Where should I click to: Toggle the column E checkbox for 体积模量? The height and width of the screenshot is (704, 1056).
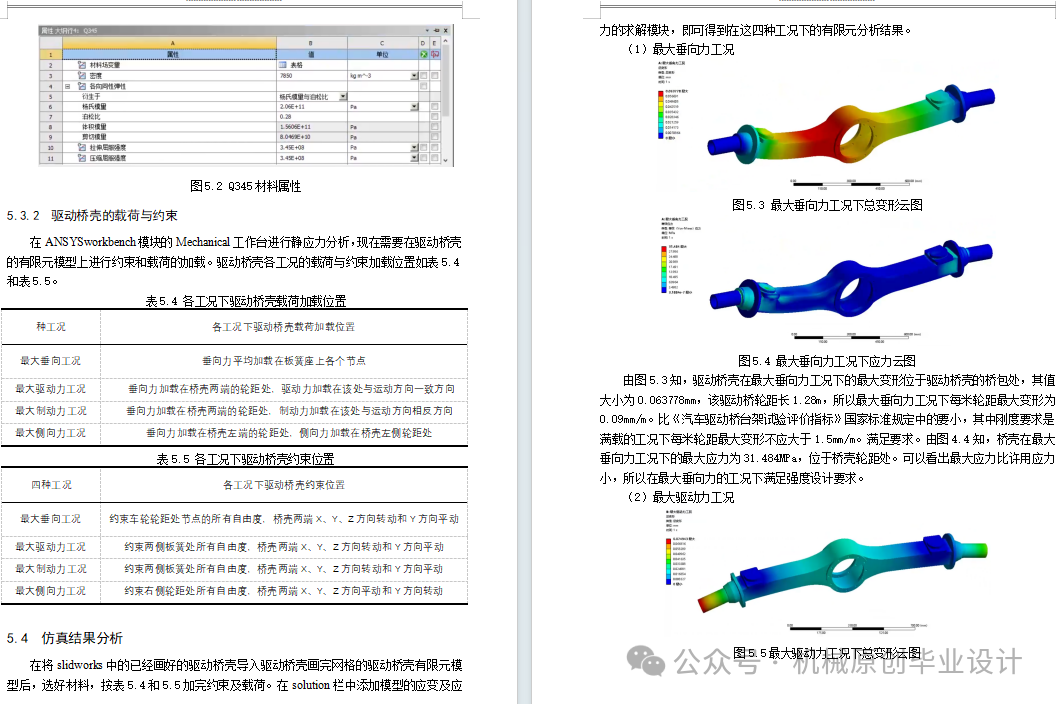click(434, 127)
